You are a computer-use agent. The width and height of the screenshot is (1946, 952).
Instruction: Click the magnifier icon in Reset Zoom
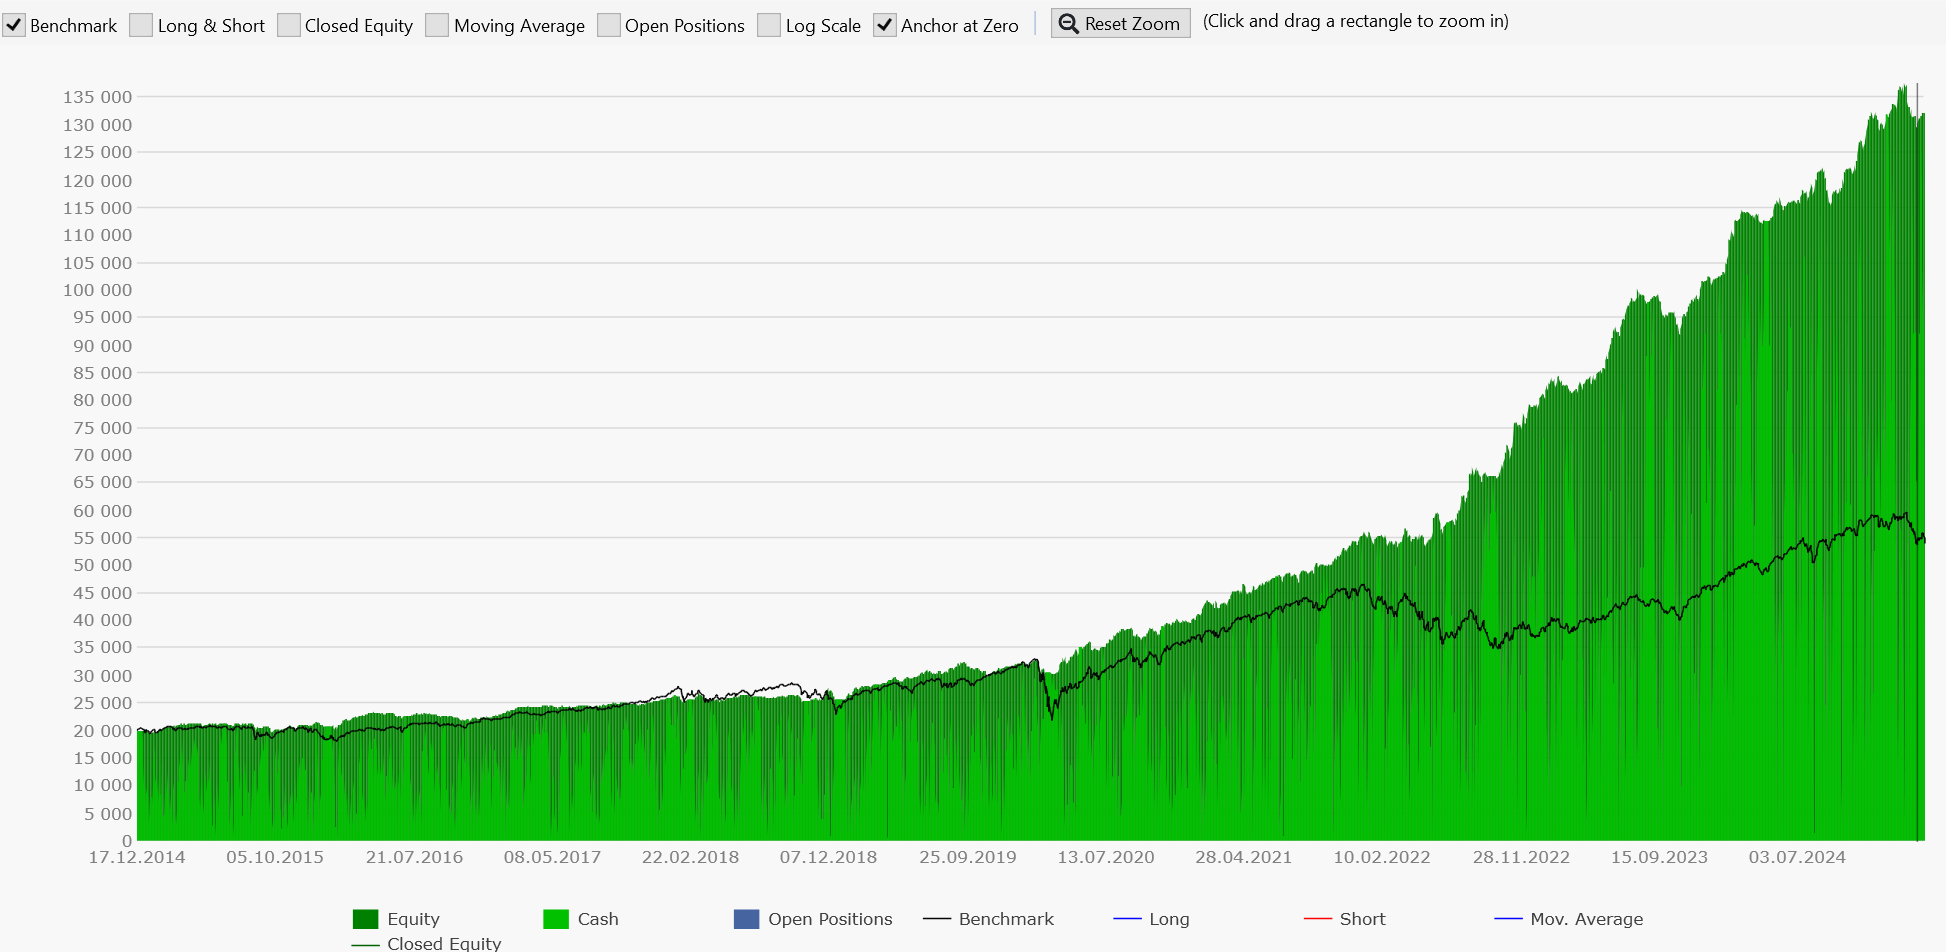tap(1069, 23)
